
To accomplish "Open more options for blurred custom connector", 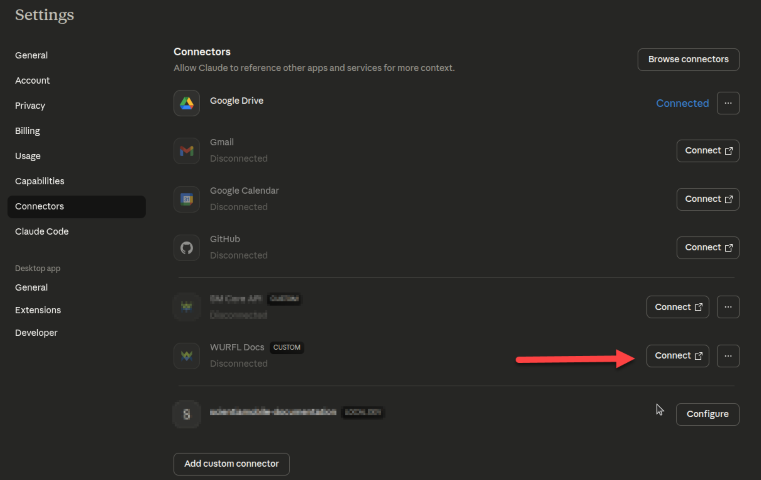I will [728, 307].
